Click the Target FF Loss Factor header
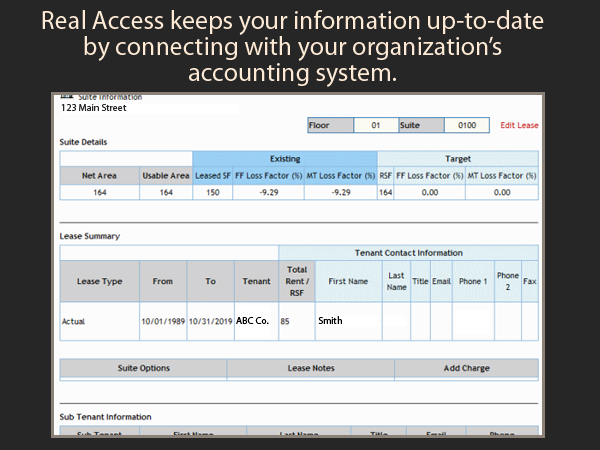 pos(430,176)
